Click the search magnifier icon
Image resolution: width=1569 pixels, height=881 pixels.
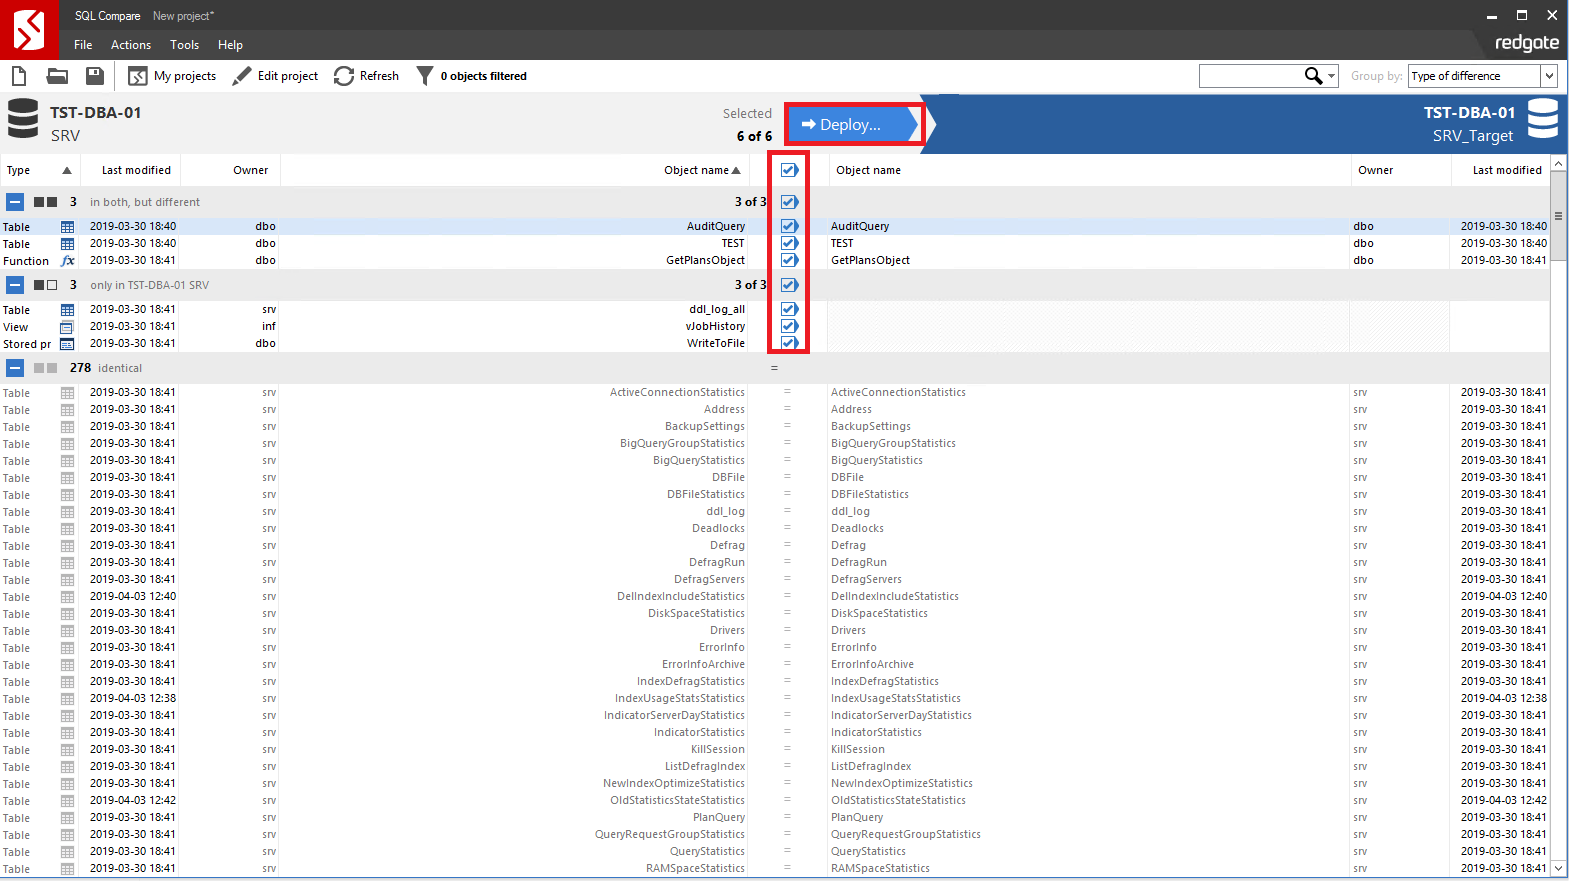(1313, 76)
